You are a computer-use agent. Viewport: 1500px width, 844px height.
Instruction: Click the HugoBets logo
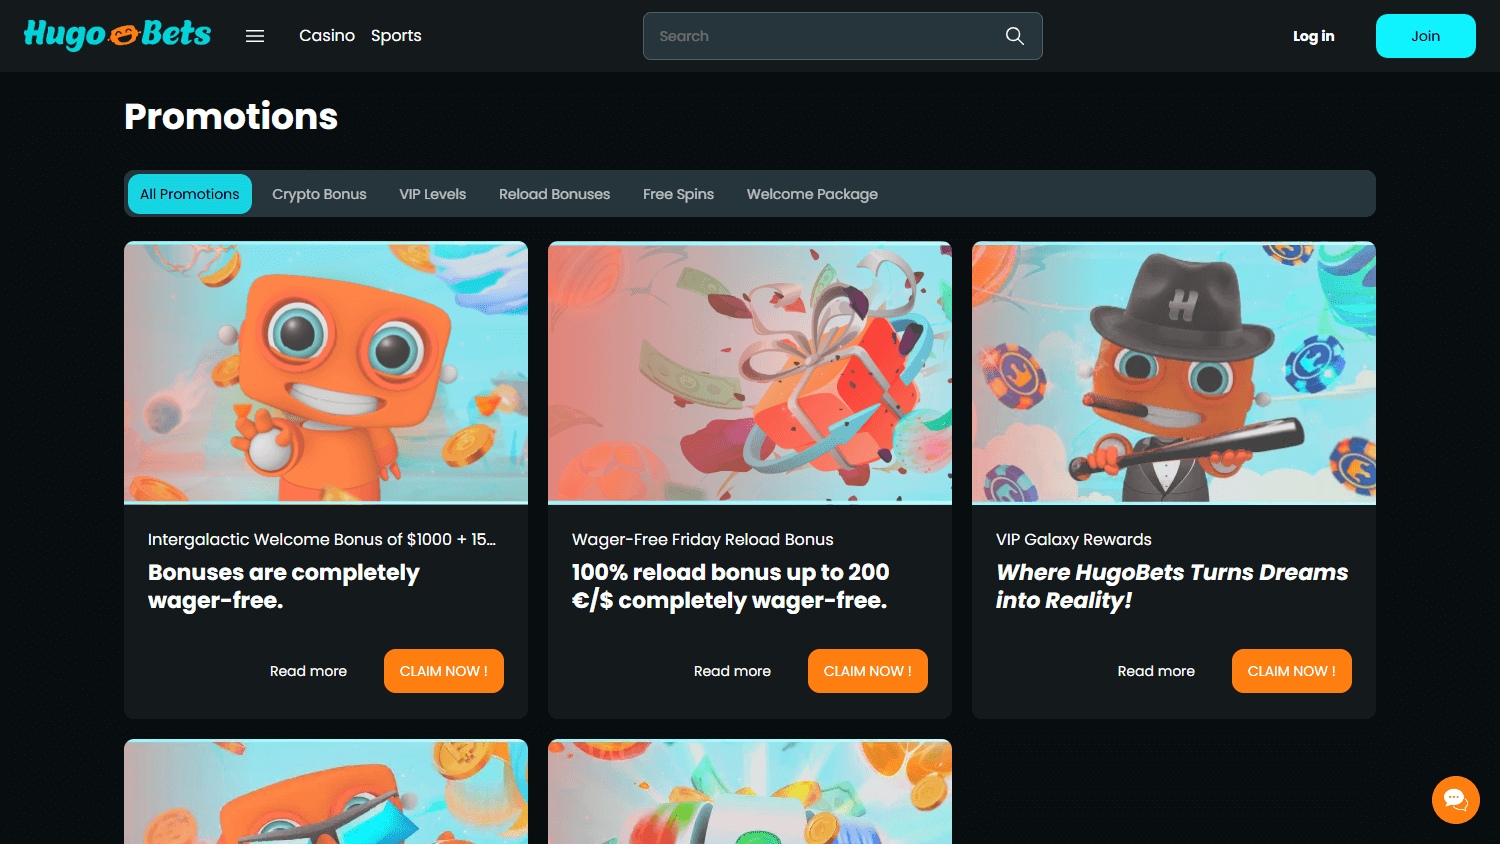pos(117,35)
